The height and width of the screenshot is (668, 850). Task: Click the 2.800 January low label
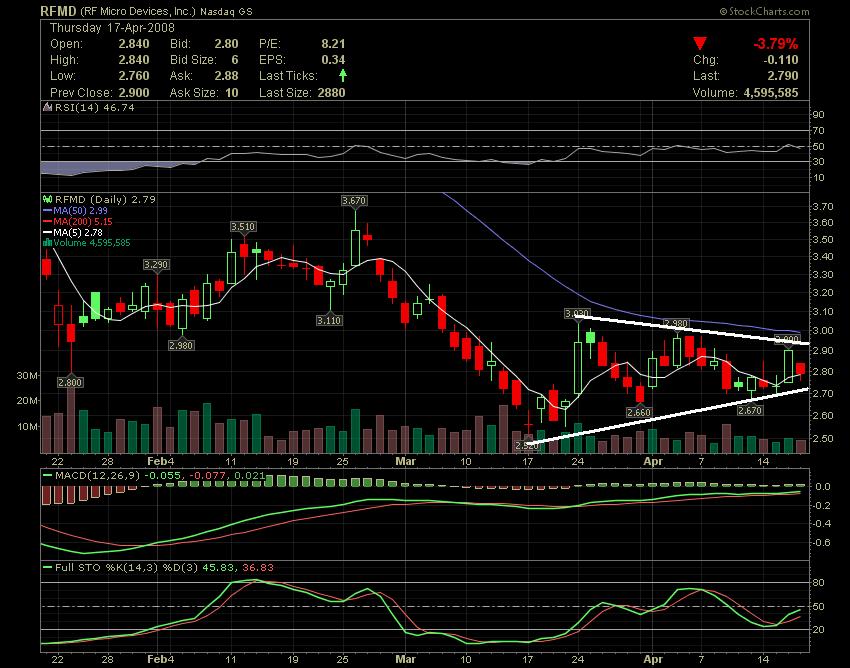pyautogui.click(x=70, y=382)
